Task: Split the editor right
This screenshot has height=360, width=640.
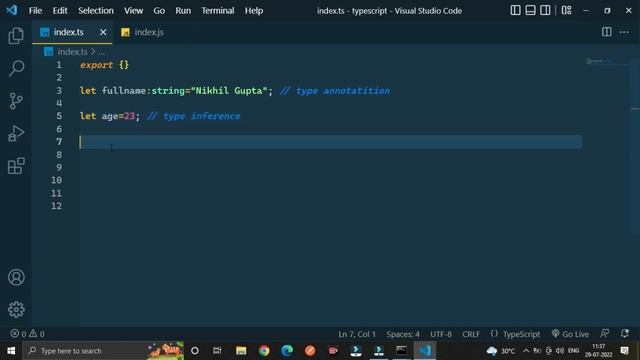Action: (x=607, y=32)
